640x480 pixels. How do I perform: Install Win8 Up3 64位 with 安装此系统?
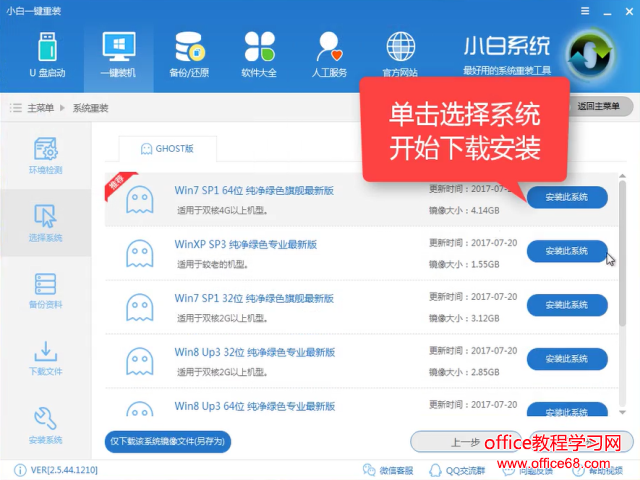[x=567, y=409]
